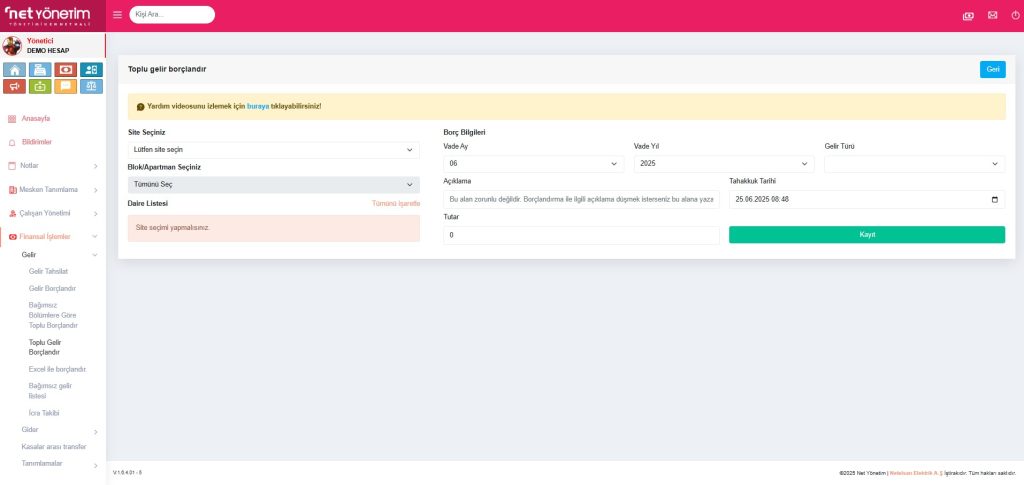1024x485 pixels.
Task: Click the red megaphone shortcut icon
Action: pos(14,86)
